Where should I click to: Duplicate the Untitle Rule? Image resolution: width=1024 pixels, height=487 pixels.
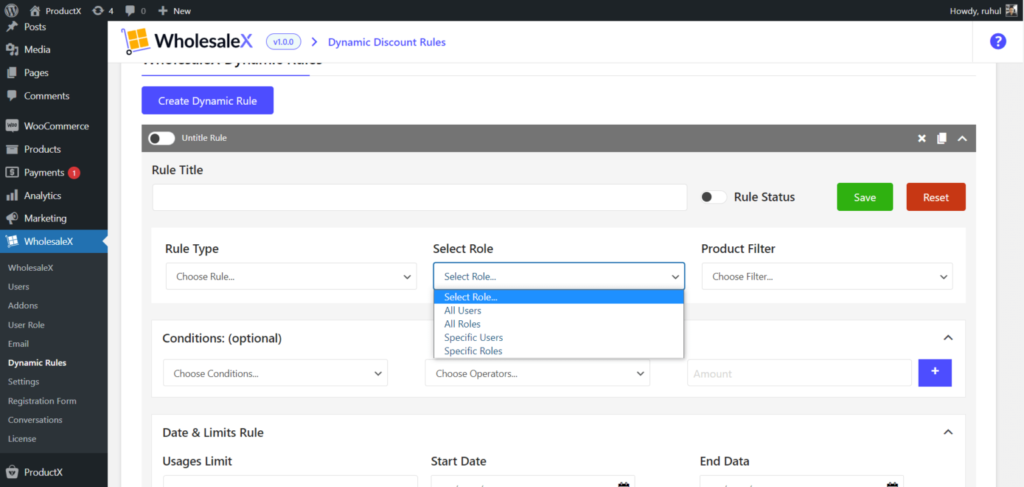coord(941,138)
